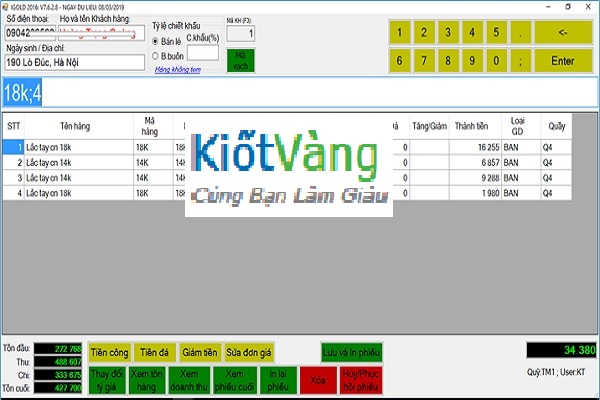
Task: Open the Hàng không tem link
Action: [178, 69]
